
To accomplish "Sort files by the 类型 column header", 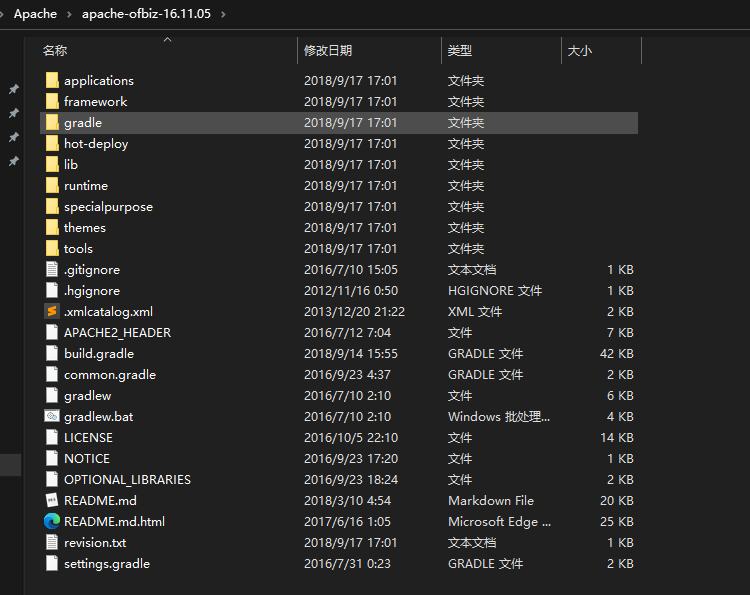I will 460,51.
